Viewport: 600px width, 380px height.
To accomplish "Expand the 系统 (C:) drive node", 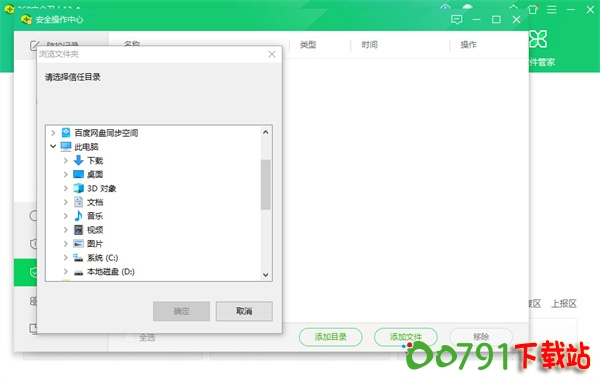I will pyautogui.click(x=65, y=258).
